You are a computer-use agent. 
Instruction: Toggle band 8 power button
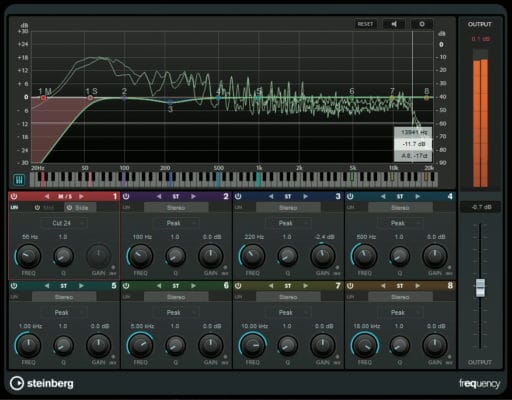[350, 286]
